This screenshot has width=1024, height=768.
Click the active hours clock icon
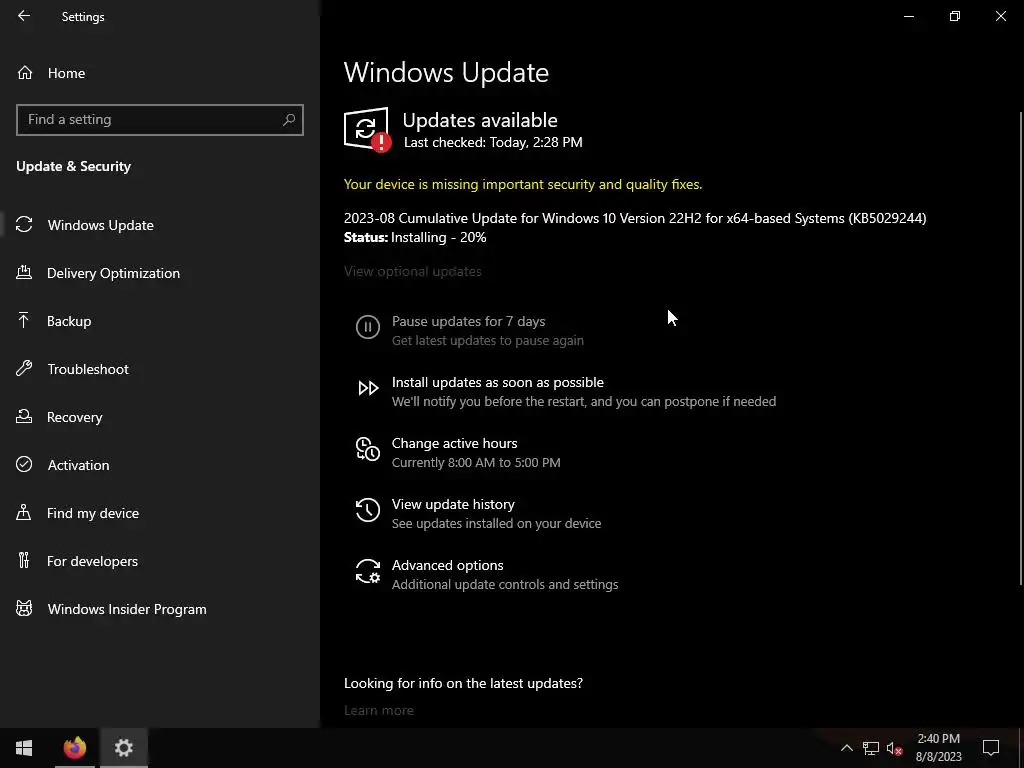pyautogui.click(x=368, y=449)
